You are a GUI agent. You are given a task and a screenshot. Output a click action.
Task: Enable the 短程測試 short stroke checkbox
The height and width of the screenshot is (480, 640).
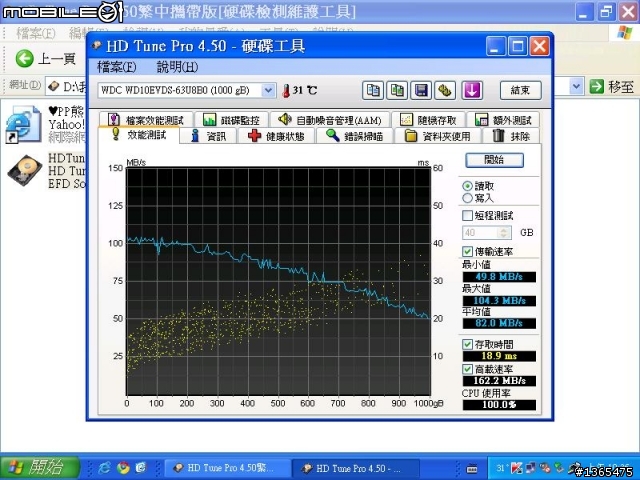[x=467, y=216]
